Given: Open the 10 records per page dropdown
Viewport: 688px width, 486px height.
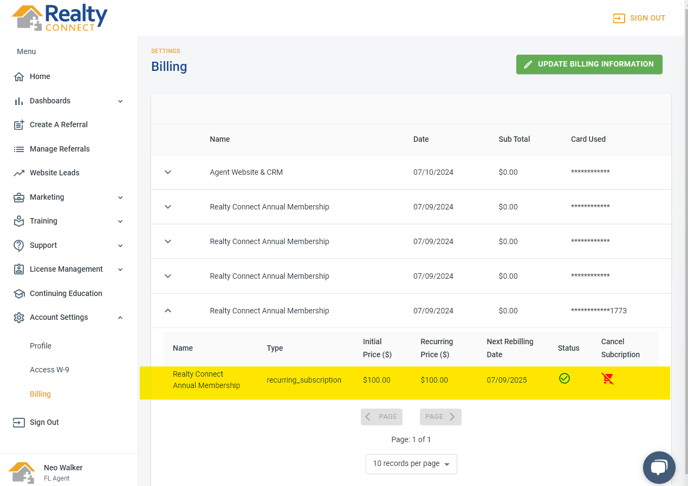Looking at the screenshot, I should [411, 464].
